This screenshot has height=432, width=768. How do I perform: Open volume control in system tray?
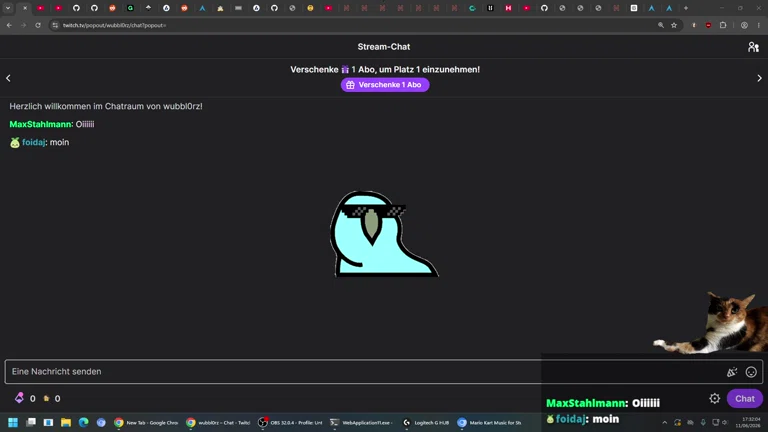tap(725, 422)
